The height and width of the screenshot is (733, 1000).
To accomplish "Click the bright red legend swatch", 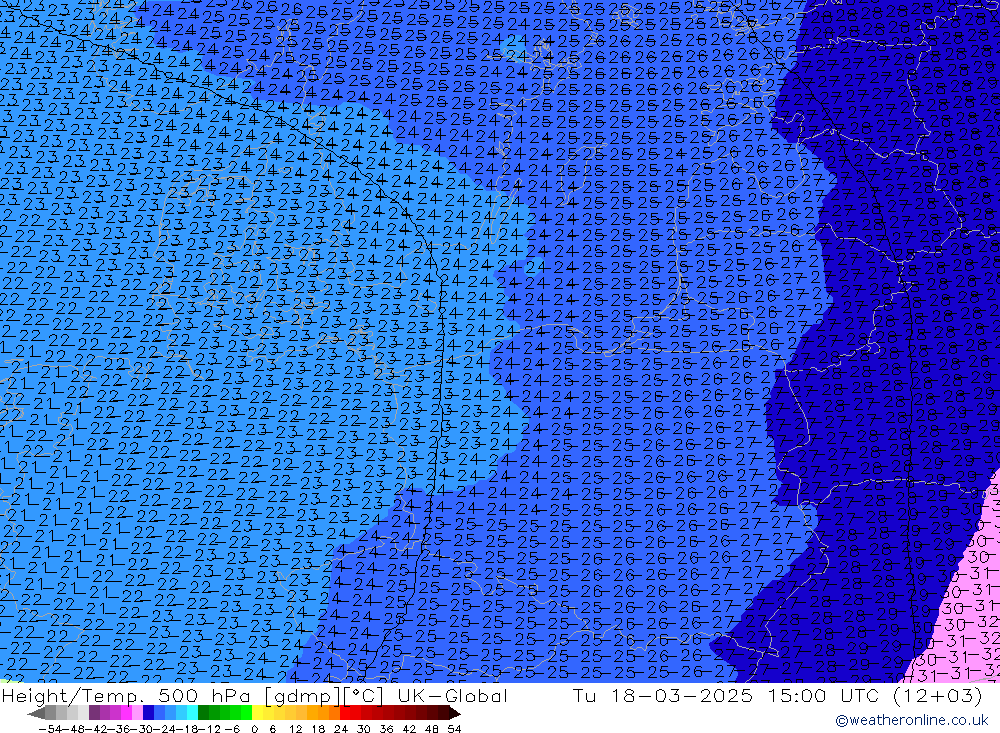I will pos(345,713).
